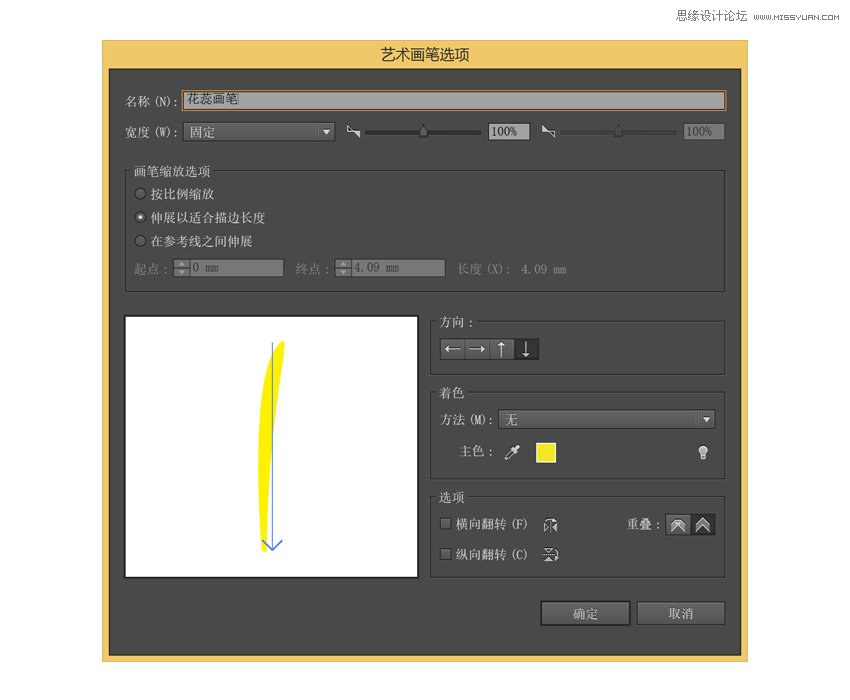Click the 名称 field containing 花蕊画笔
This screenshot has height=700, width=850.
click(x=454, y=100)
